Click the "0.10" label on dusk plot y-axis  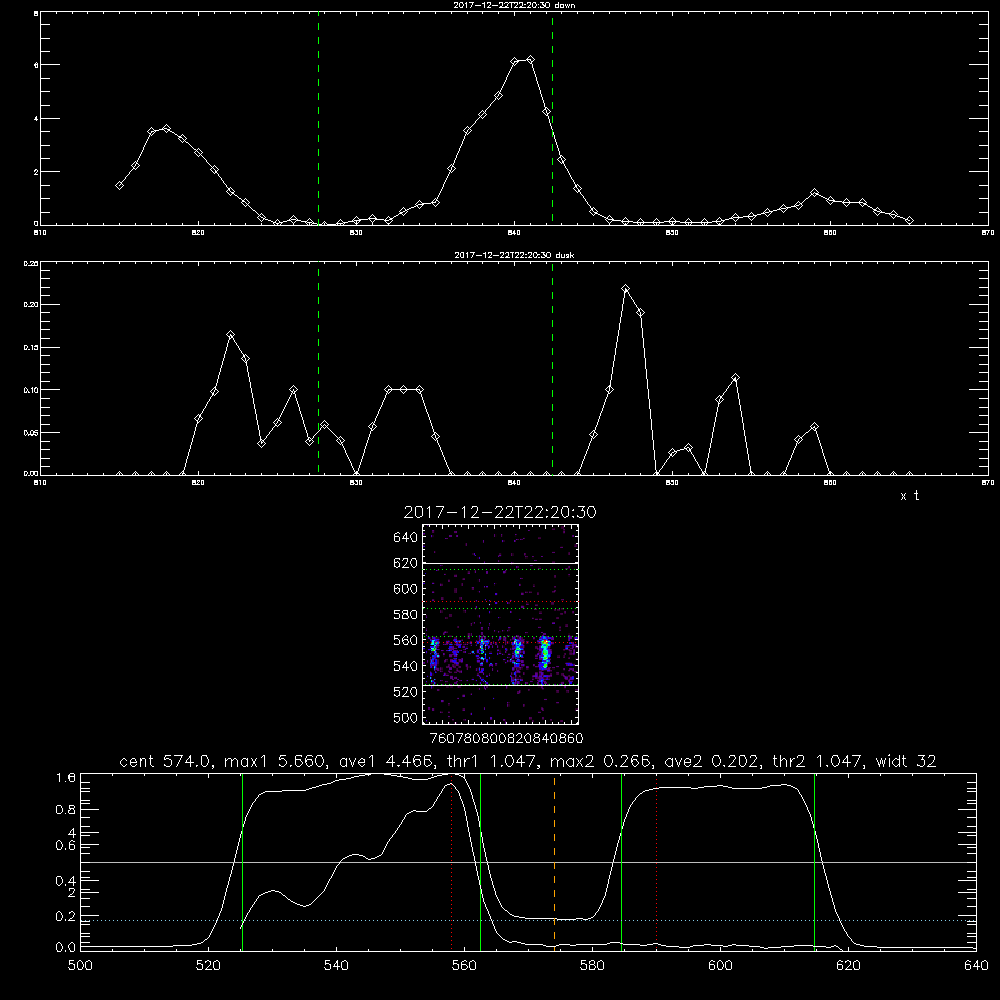(x=31, y=390)
